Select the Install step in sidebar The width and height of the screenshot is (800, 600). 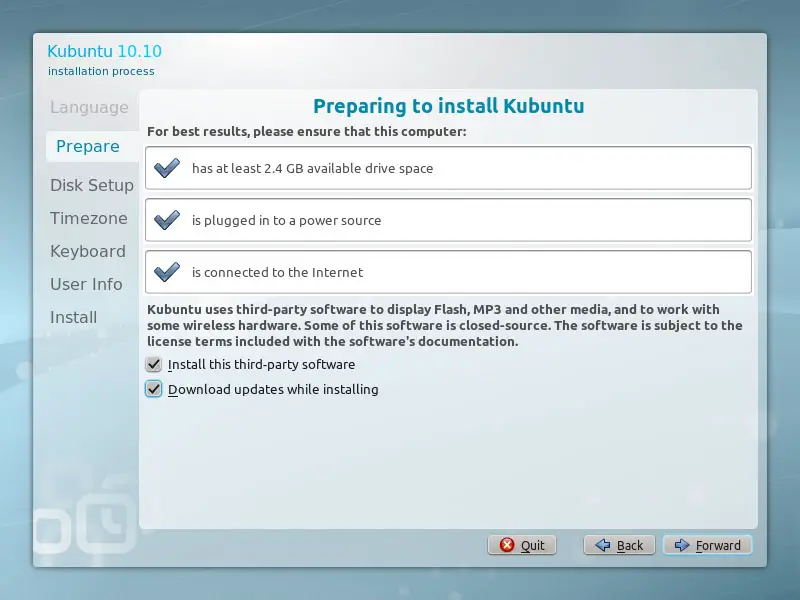pyautogui.click(x=73, y=317)
